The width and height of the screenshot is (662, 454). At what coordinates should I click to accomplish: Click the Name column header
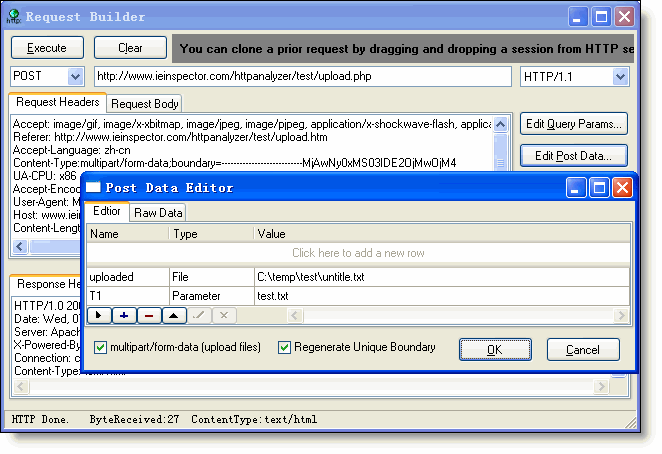click(x=128, y=234)
